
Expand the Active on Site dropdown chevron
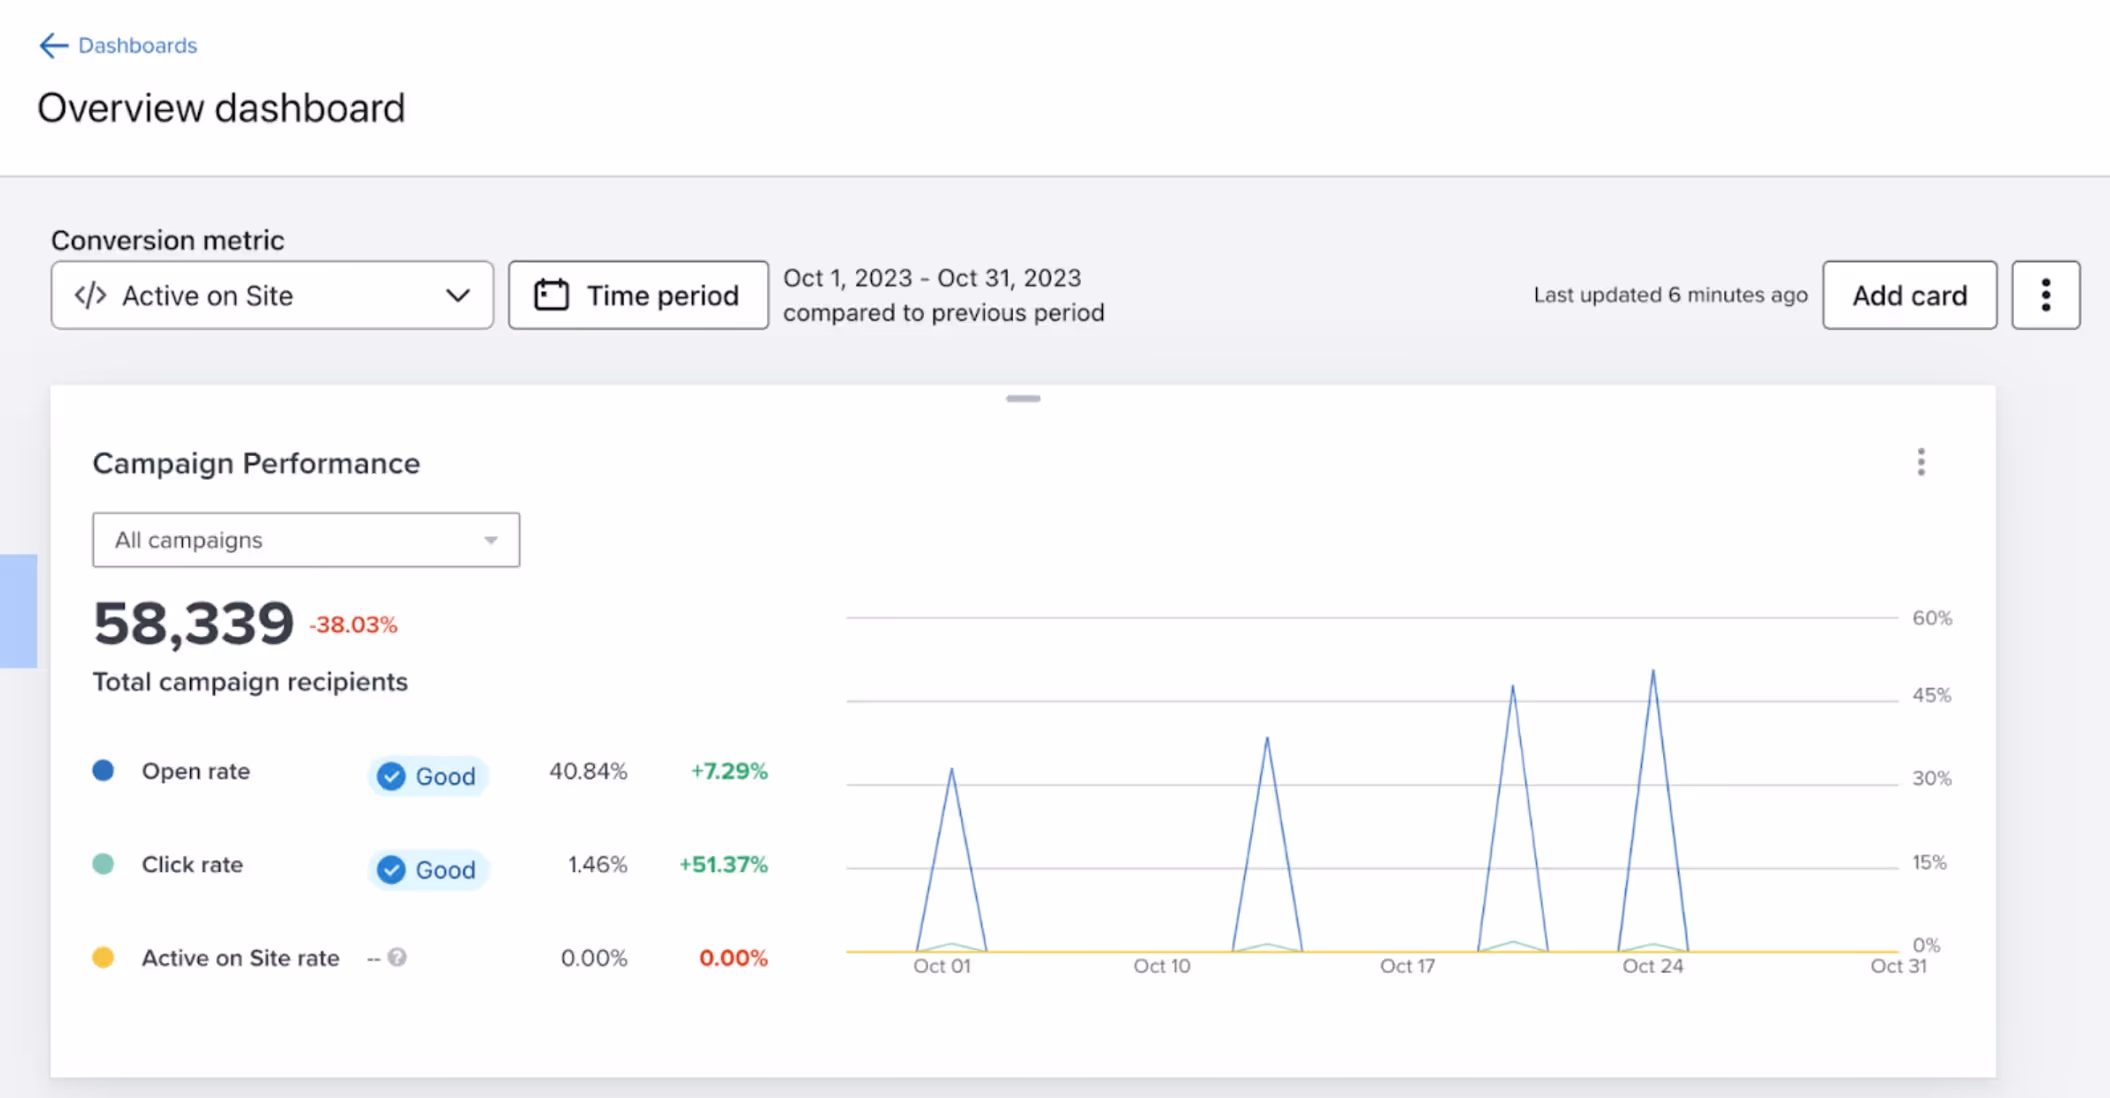(x=457, y=295)
